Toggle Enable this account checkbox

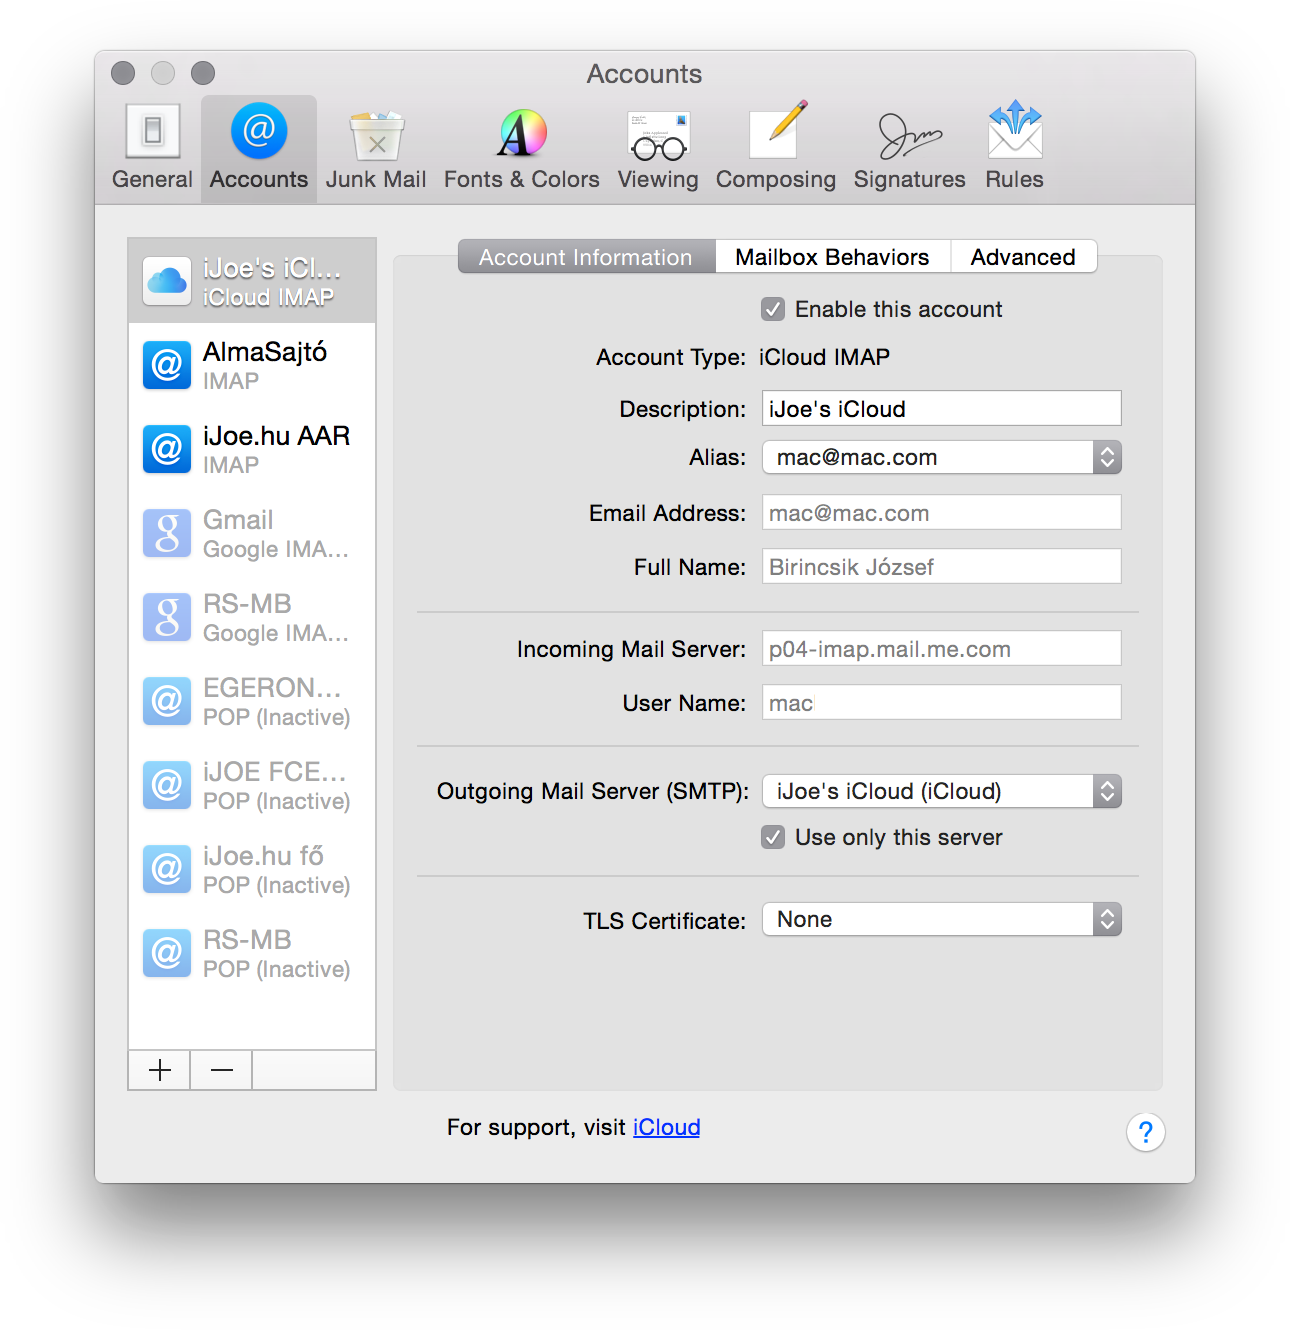point(773,309)
